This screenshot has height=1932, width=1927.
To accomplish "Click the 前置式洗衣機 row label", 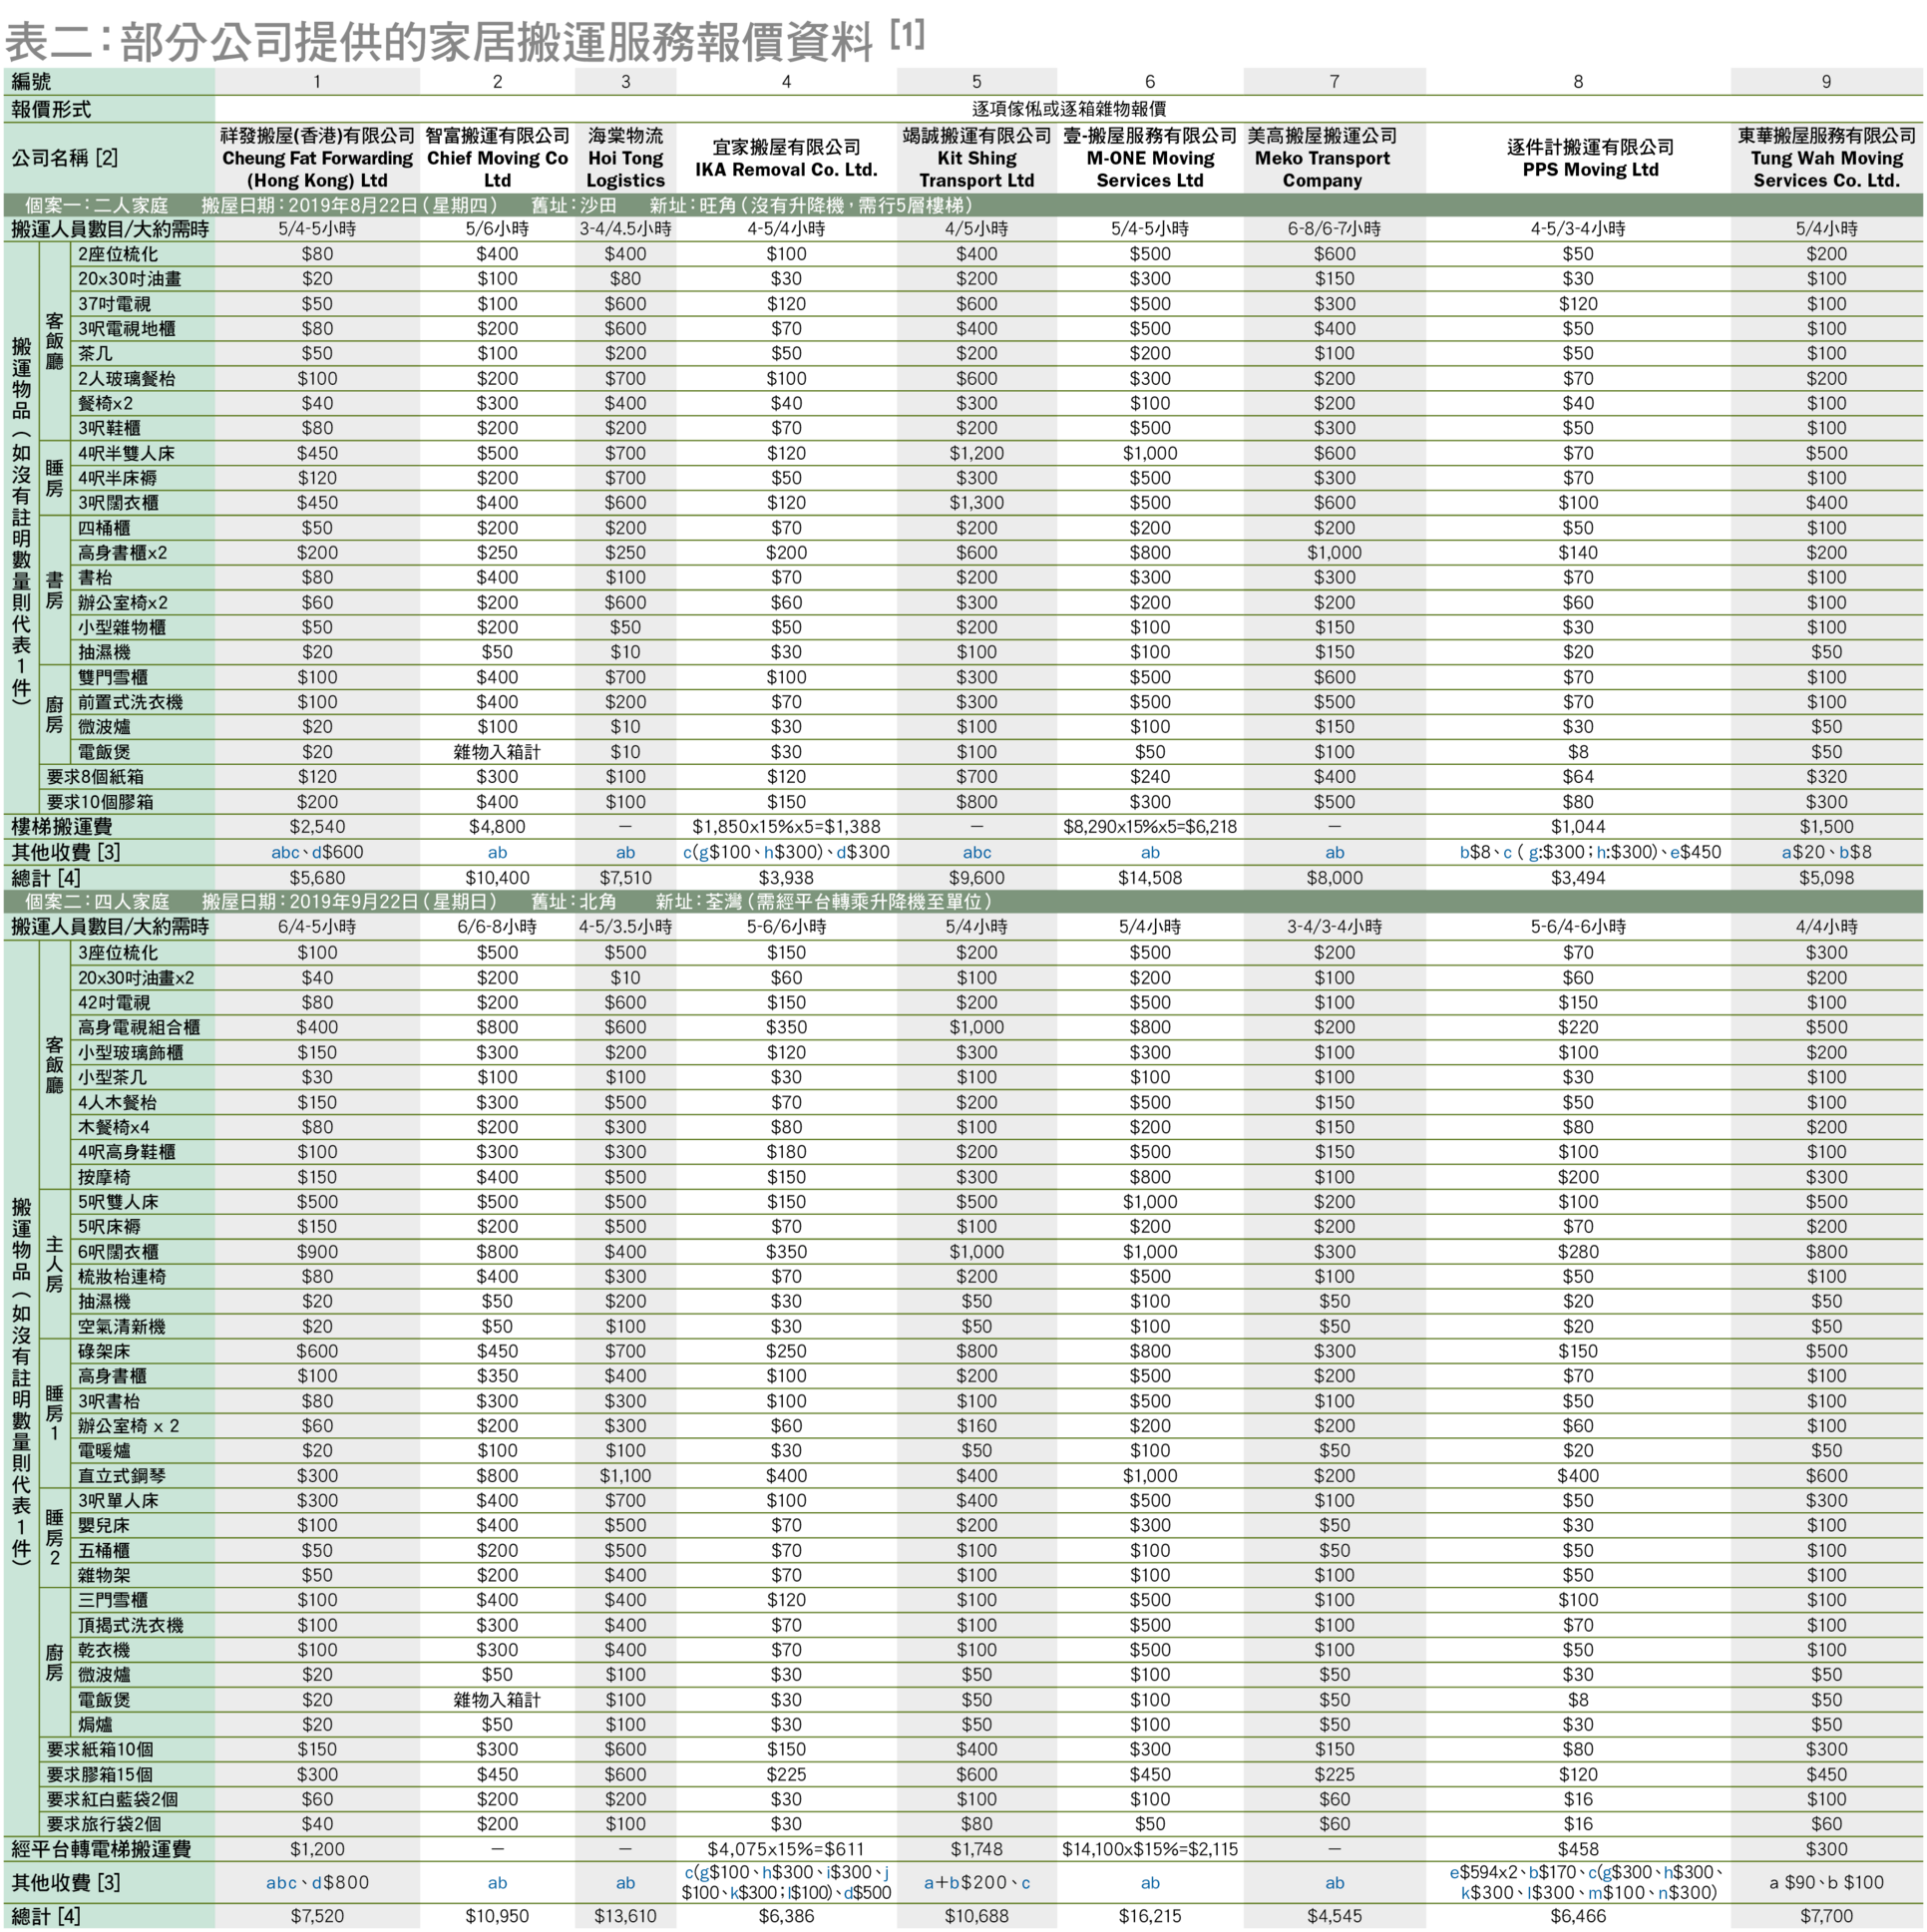I will click(130, 702).
